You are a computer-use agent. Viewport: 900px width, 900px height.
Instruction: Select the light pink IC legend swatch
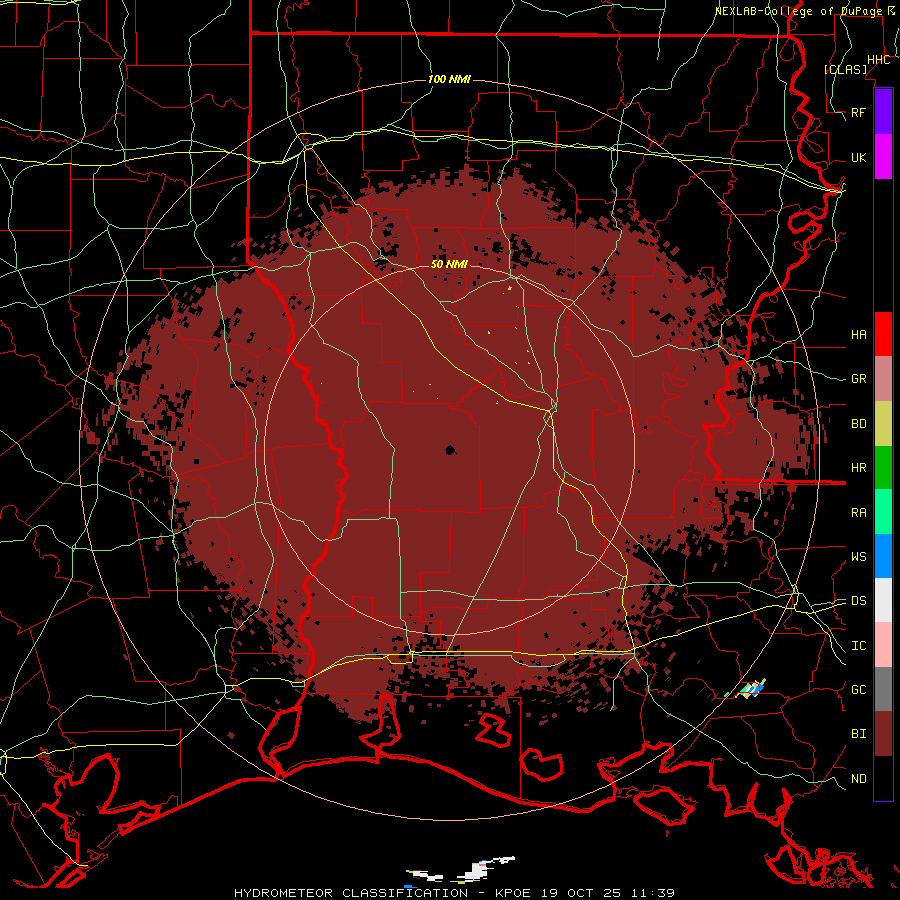883,645
